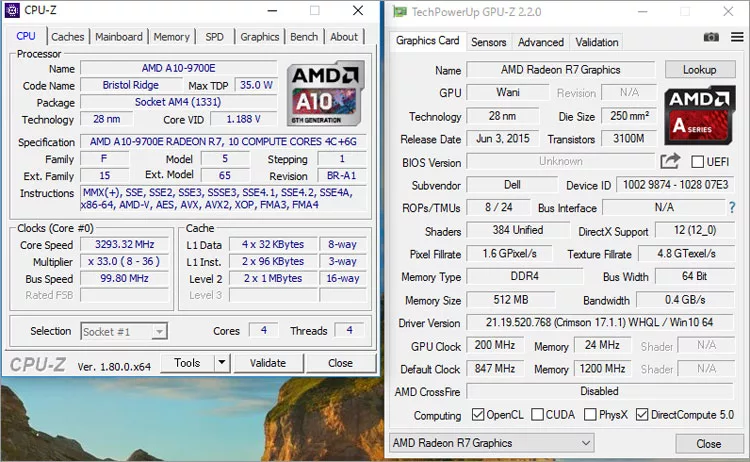Toggle the PhysX checkbox
This screenshot has height=462, width=750.
click(591, 414)
